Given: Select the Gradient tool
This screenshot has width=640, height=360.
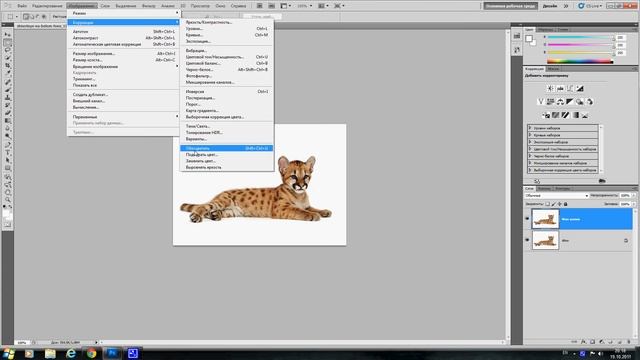Looking at the screenshot, I should [x=7, y=121].
